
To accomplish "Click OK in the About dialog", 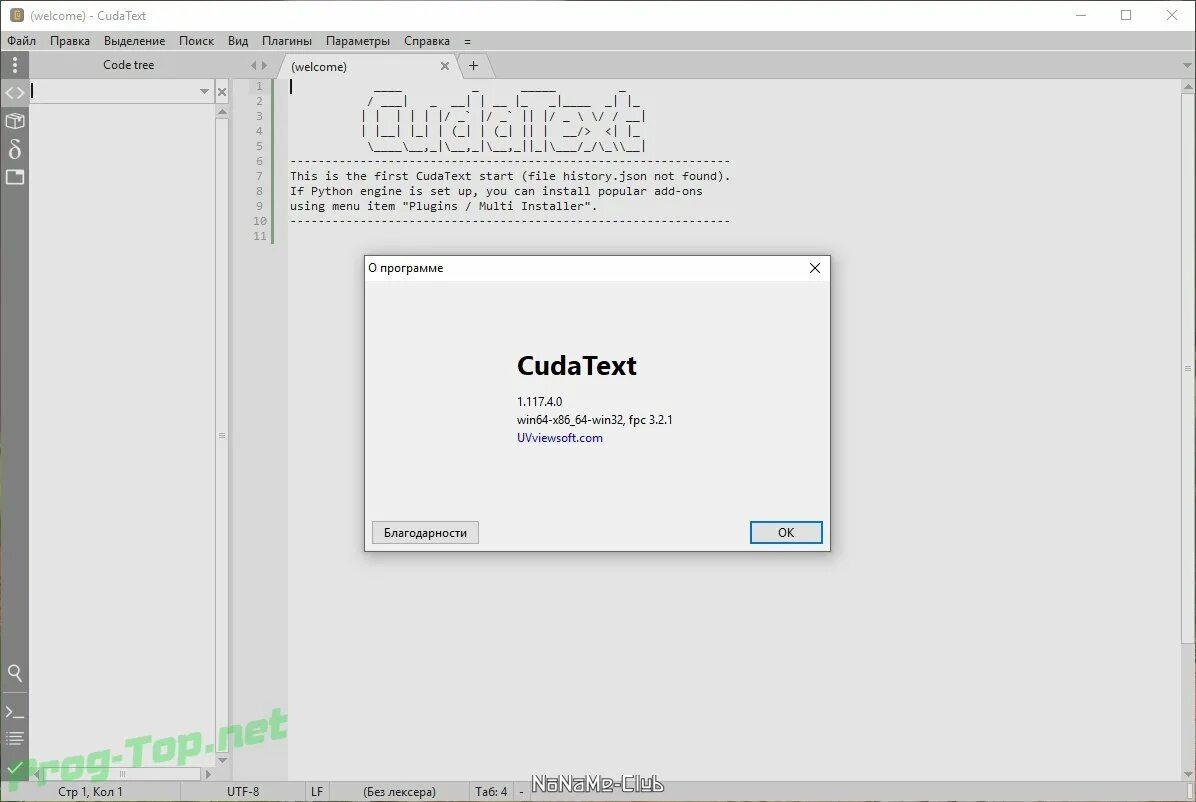I will (786, 533).
